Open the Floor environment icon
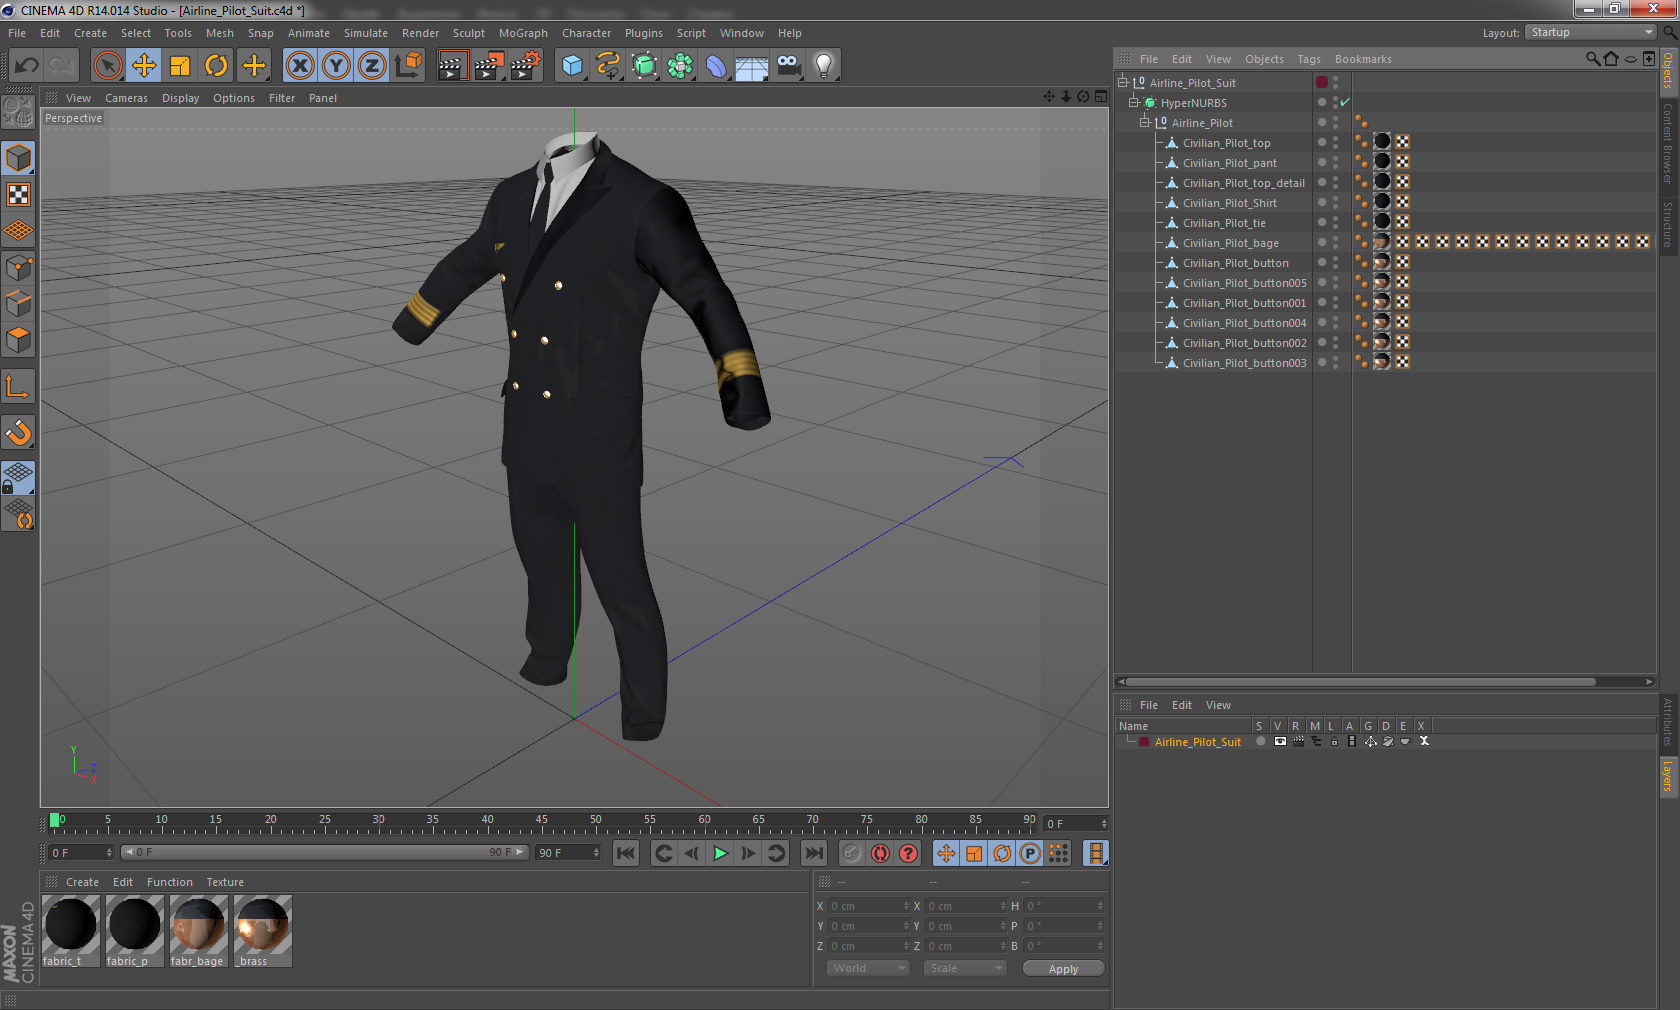Viewport: 1680px width, 1010px height. coord(752,66)
